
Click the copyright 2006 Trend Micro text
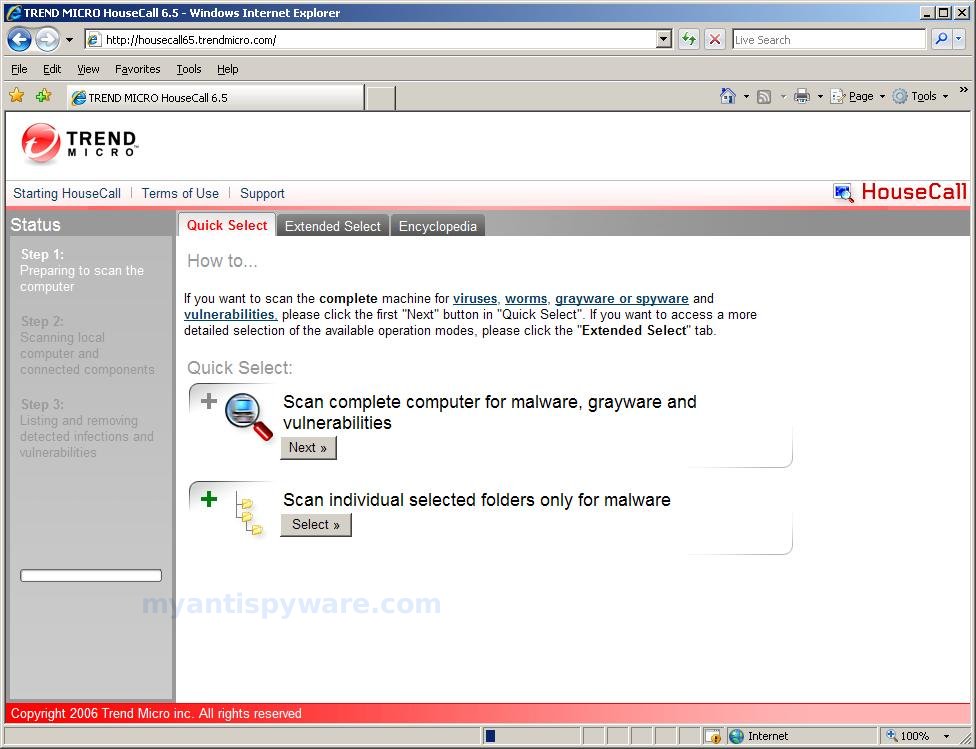[156, 714]
